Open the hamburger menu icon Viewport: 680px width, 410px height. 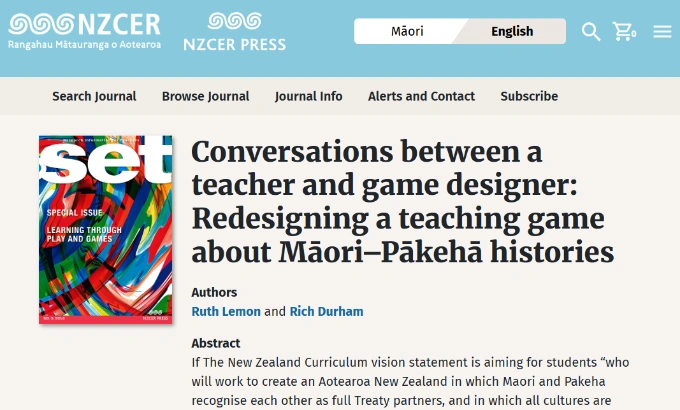[662, 32]
